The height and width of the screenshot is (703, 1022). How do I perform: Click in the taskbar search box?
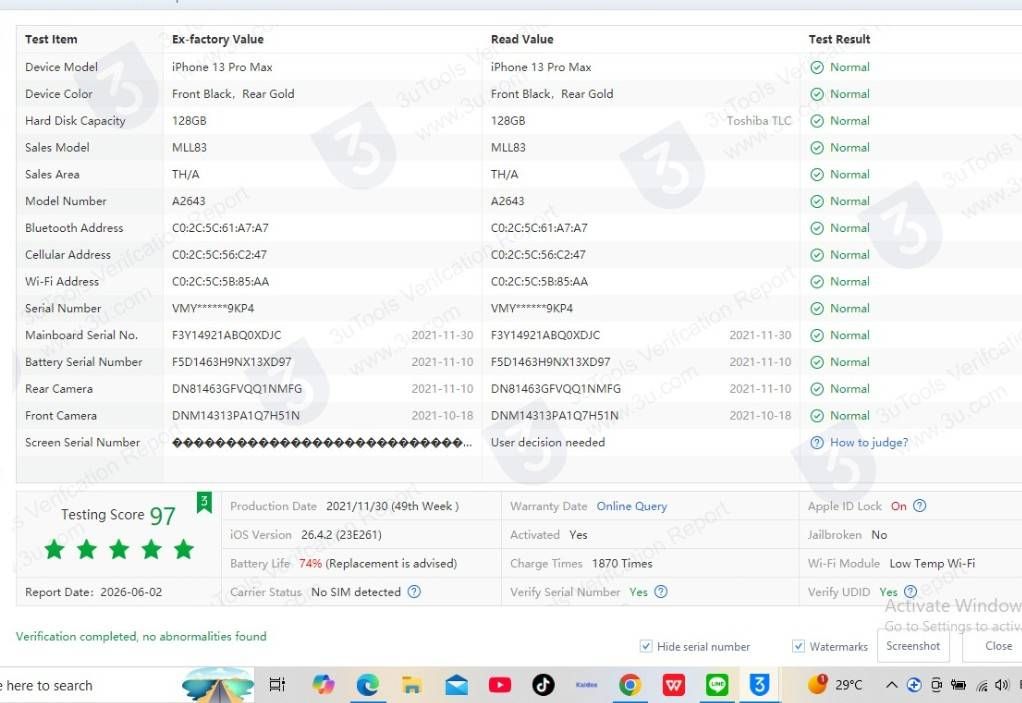(x=90, y=685)
